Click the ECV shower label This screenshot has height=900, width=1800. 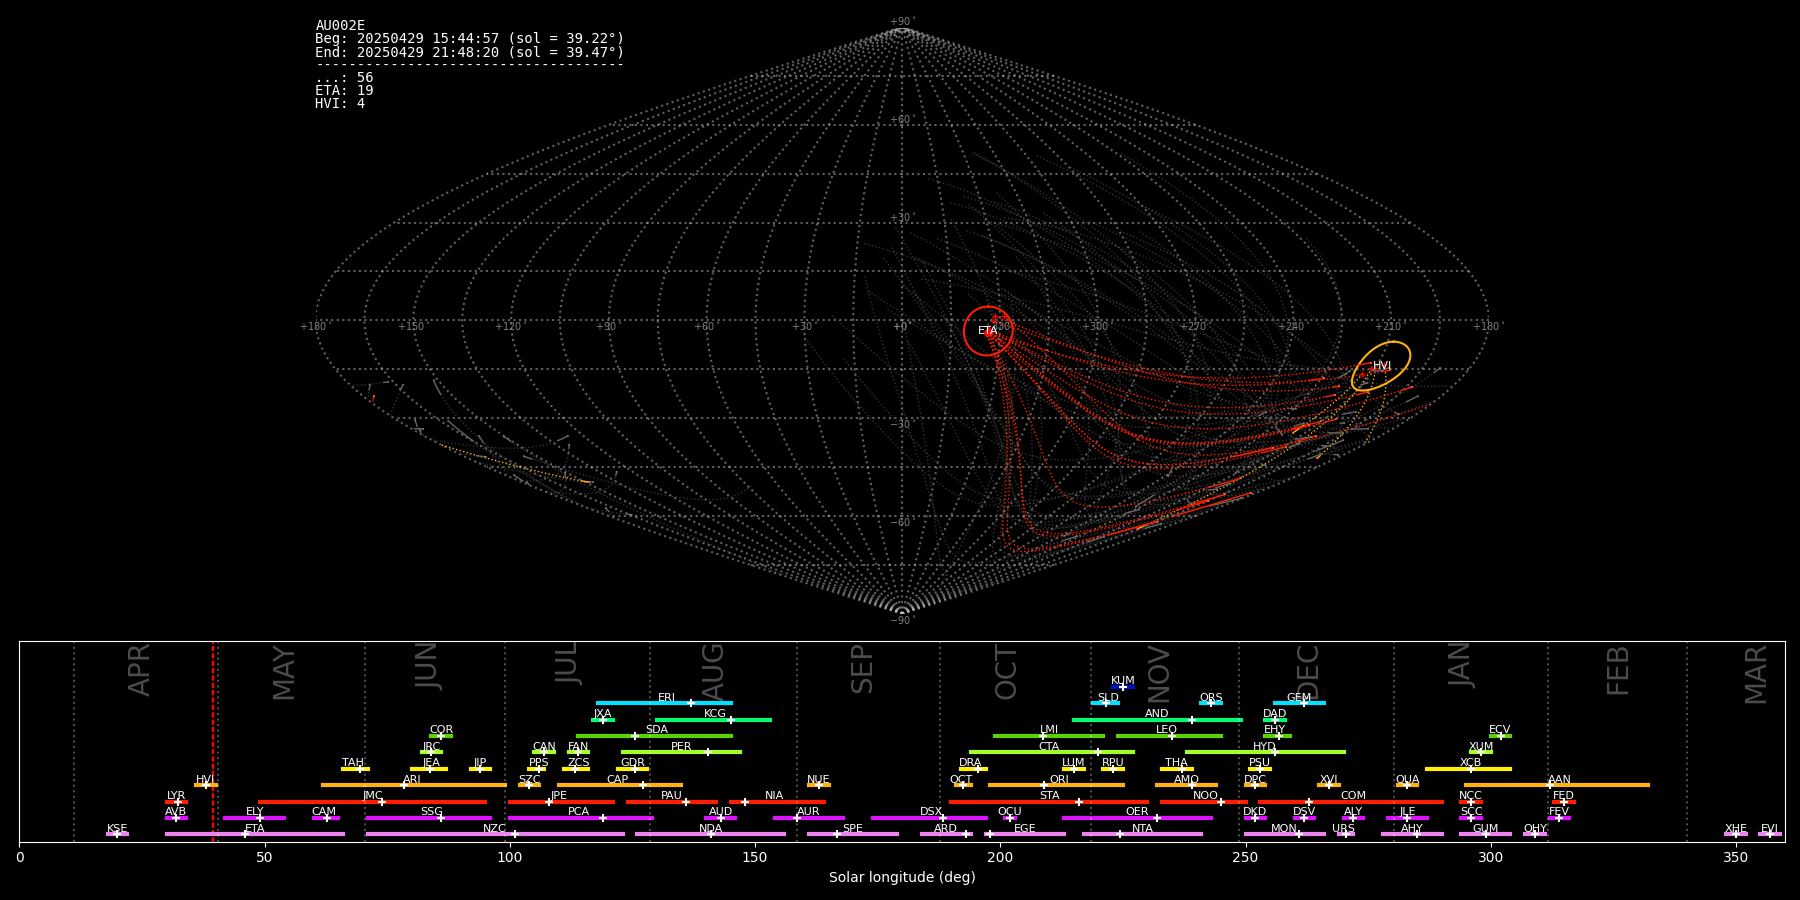pos(1500,730)
